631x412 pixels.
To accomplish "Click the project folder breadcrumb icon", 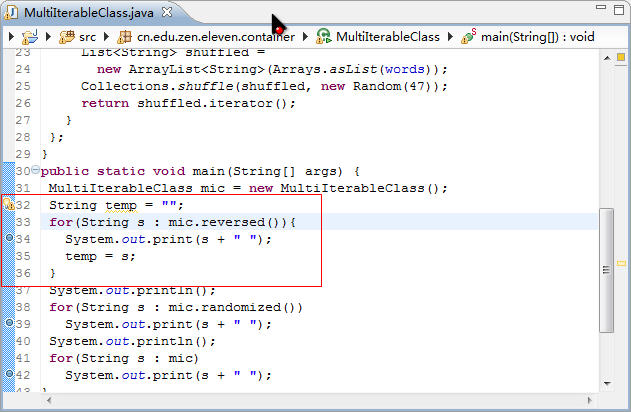I will pyautogui.click(x=30, y=37).
